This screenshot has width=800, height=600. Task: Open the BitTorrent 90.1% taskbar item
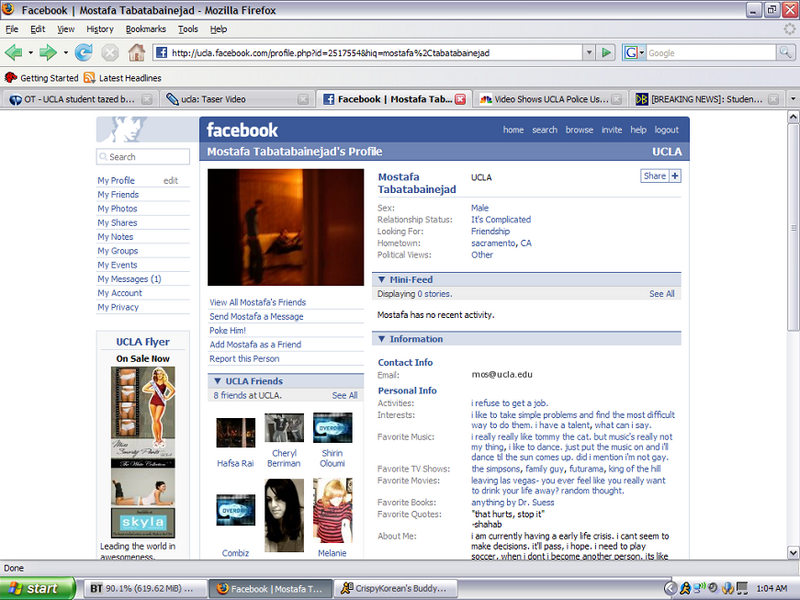[x=145, y=588]
